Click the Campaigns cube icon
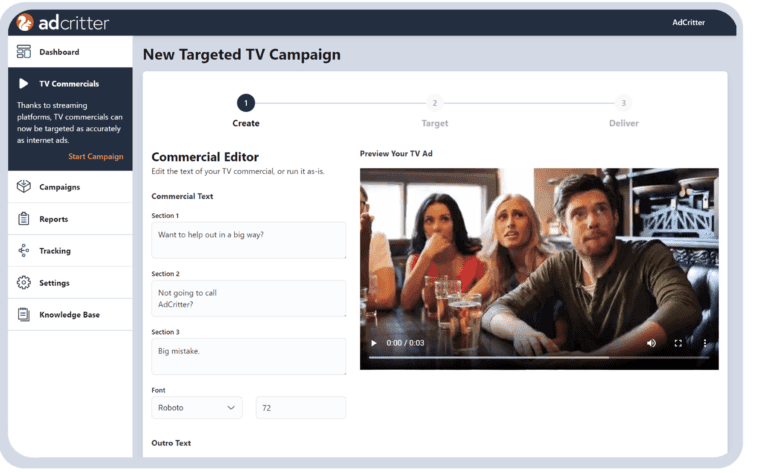 [x=24, y=187]
